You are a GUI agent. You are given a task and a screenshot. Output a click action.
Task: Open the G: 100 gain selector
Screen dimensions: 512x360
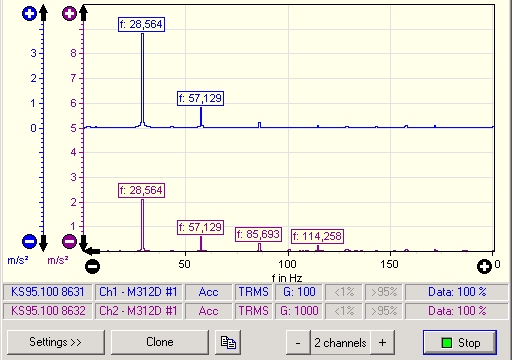click(299, 292)
